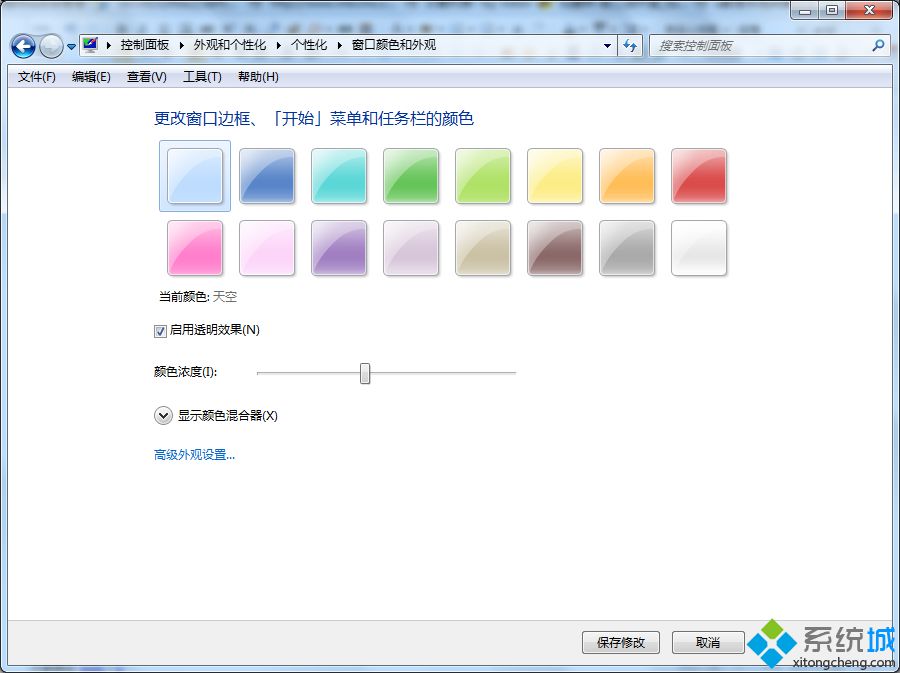Select the yellow color swatch
The height and width of the screenshot is (673, 900).
[555, 176]
